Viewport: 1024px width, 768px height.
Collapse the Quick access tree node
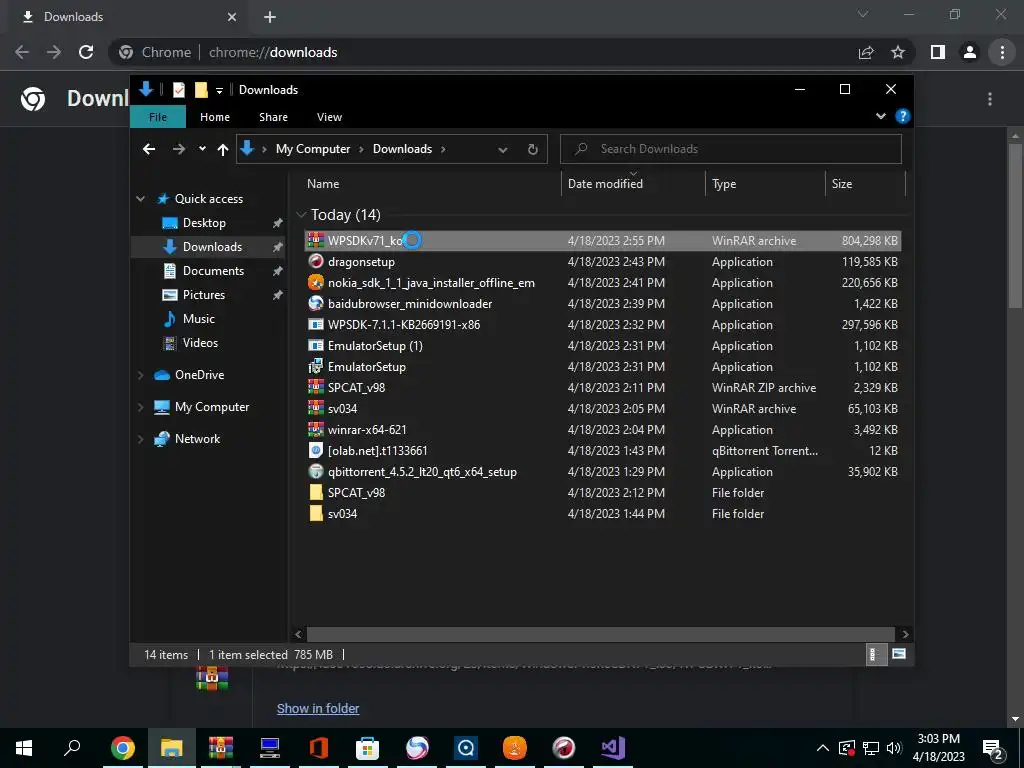[x=140, y=199]
